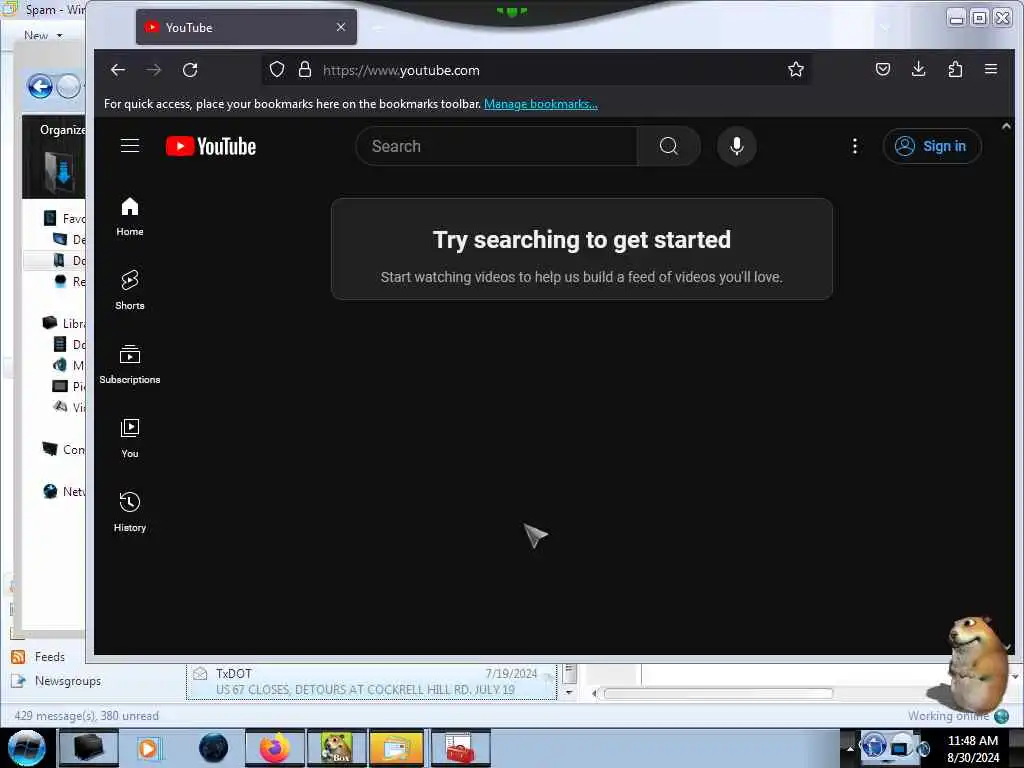Open the Windows Start button
This screenshot has width=1024, height=768.
(x=27, y=748)
